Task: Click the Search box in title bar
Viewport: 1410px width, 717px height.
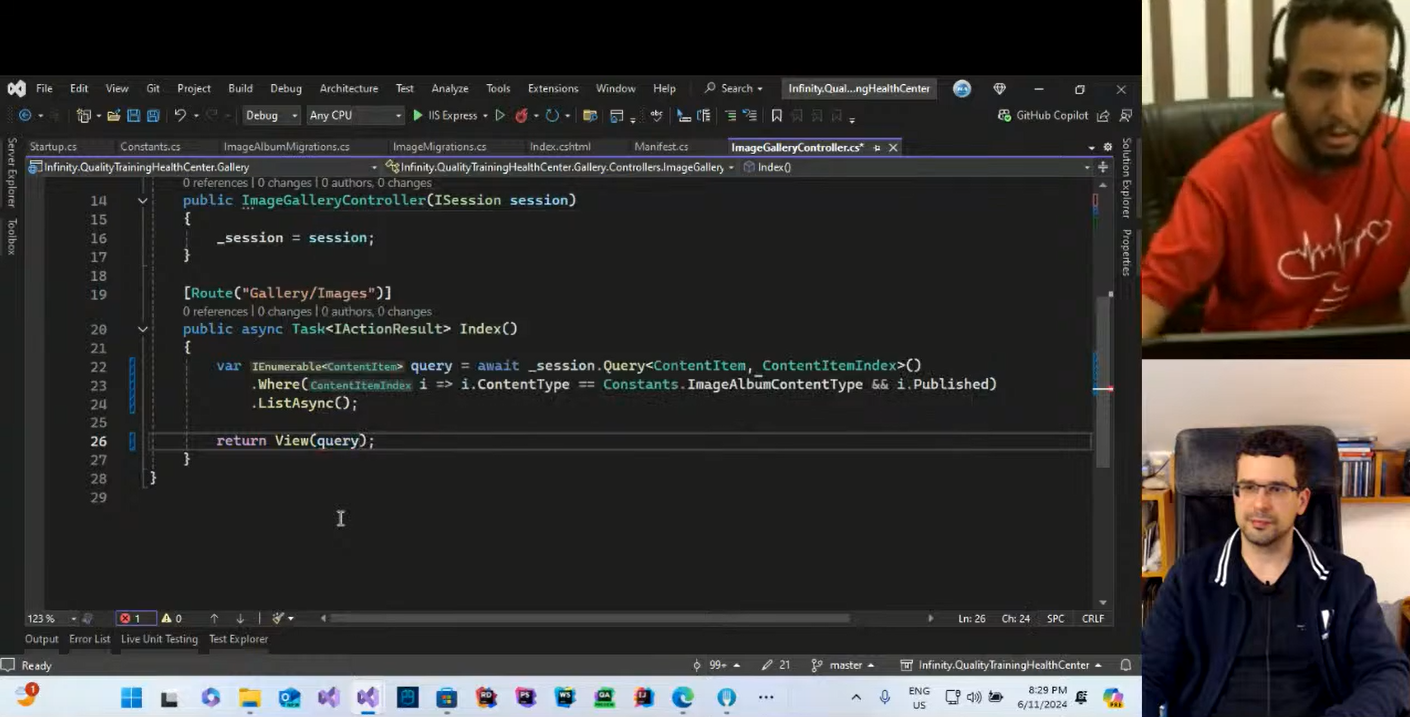Action: 735,88
